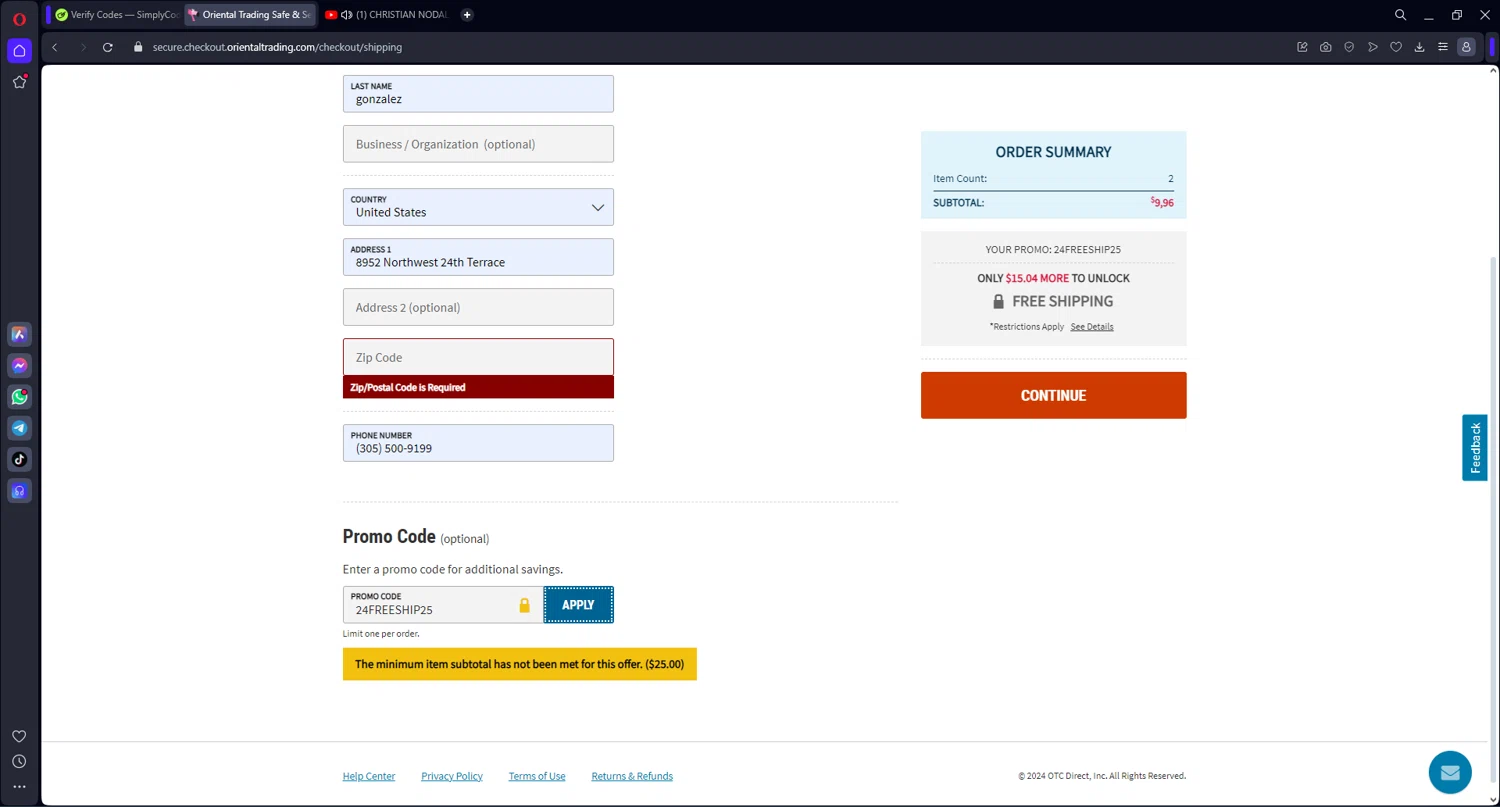This screenshot has width=1500, height=807.
Task: Open the start page home icon in sidebar
Action: 19,50
